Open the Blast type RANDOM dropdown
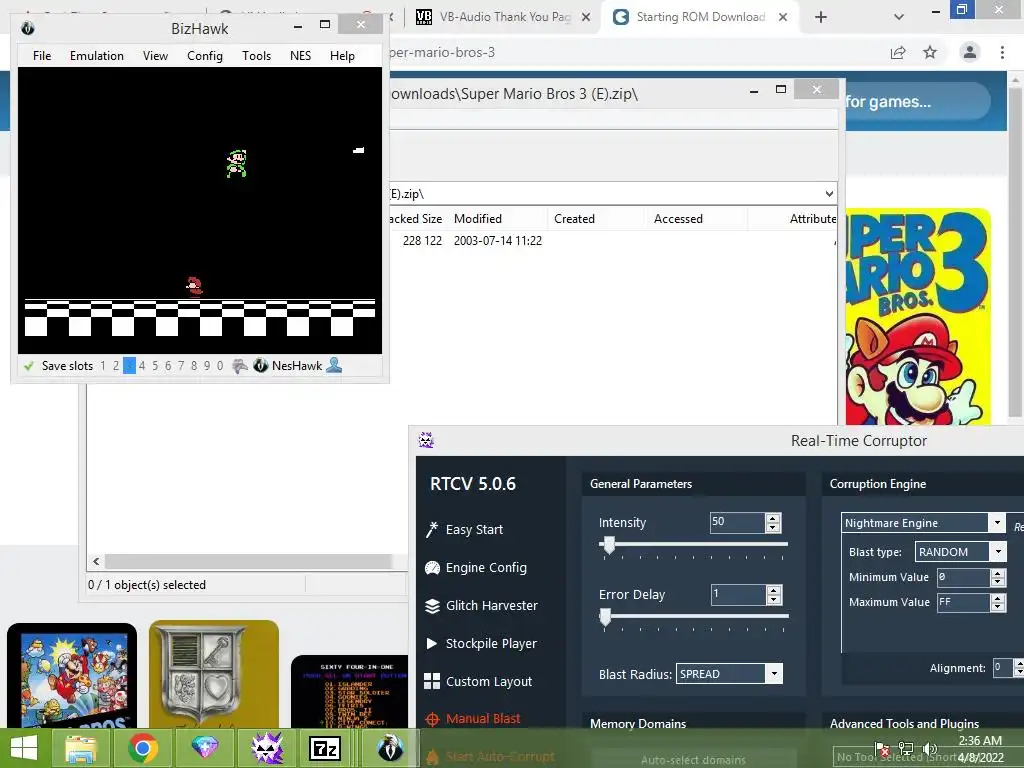This screenshot has height=768, width=1024. point(998,552)
